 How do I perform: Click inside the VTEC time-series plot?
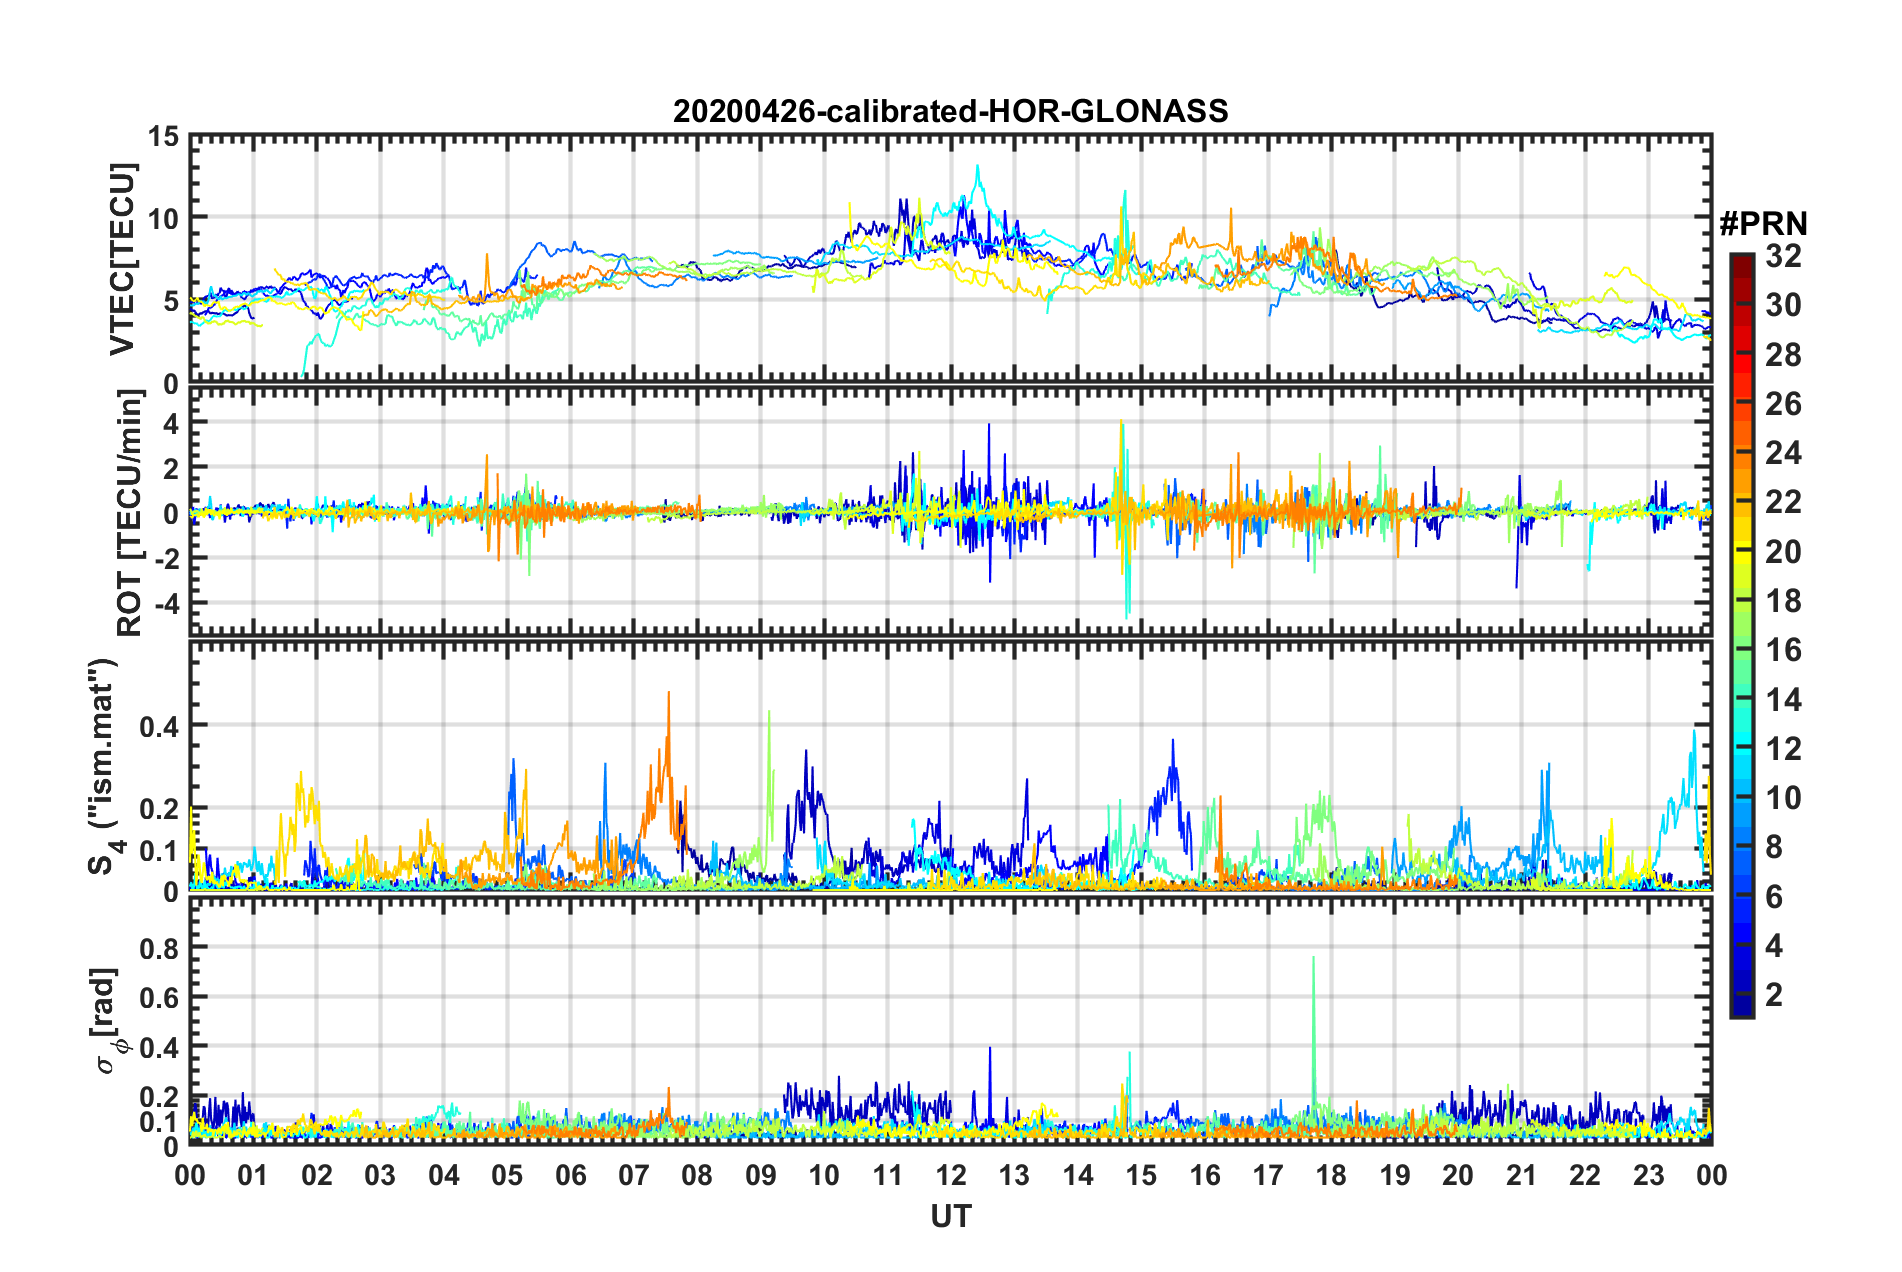(x=951, y=259)
